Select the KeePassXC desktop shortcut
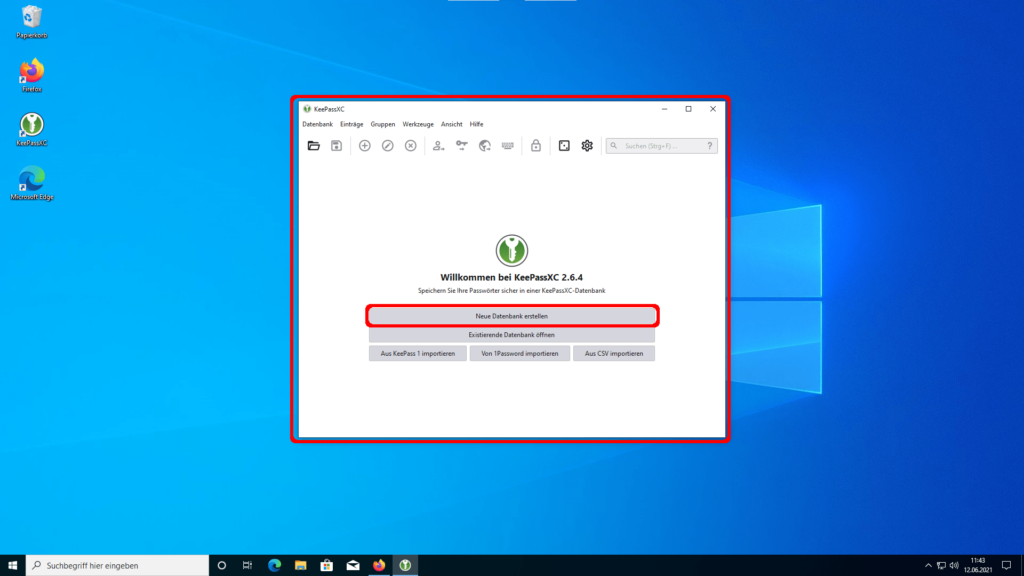 (x=31, y=129)
